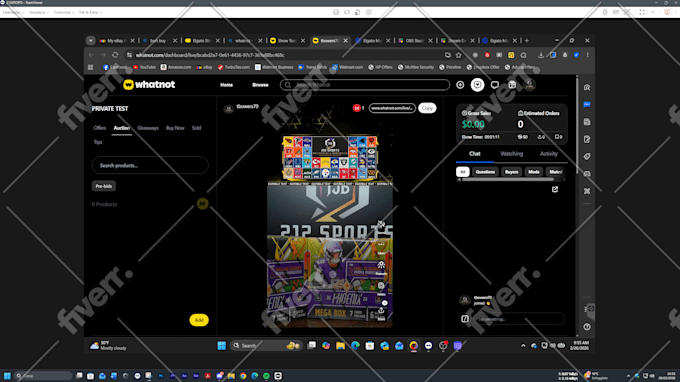Open the Amazon.com bookmark
680x382 pixels.
click(x=176, y=67)
